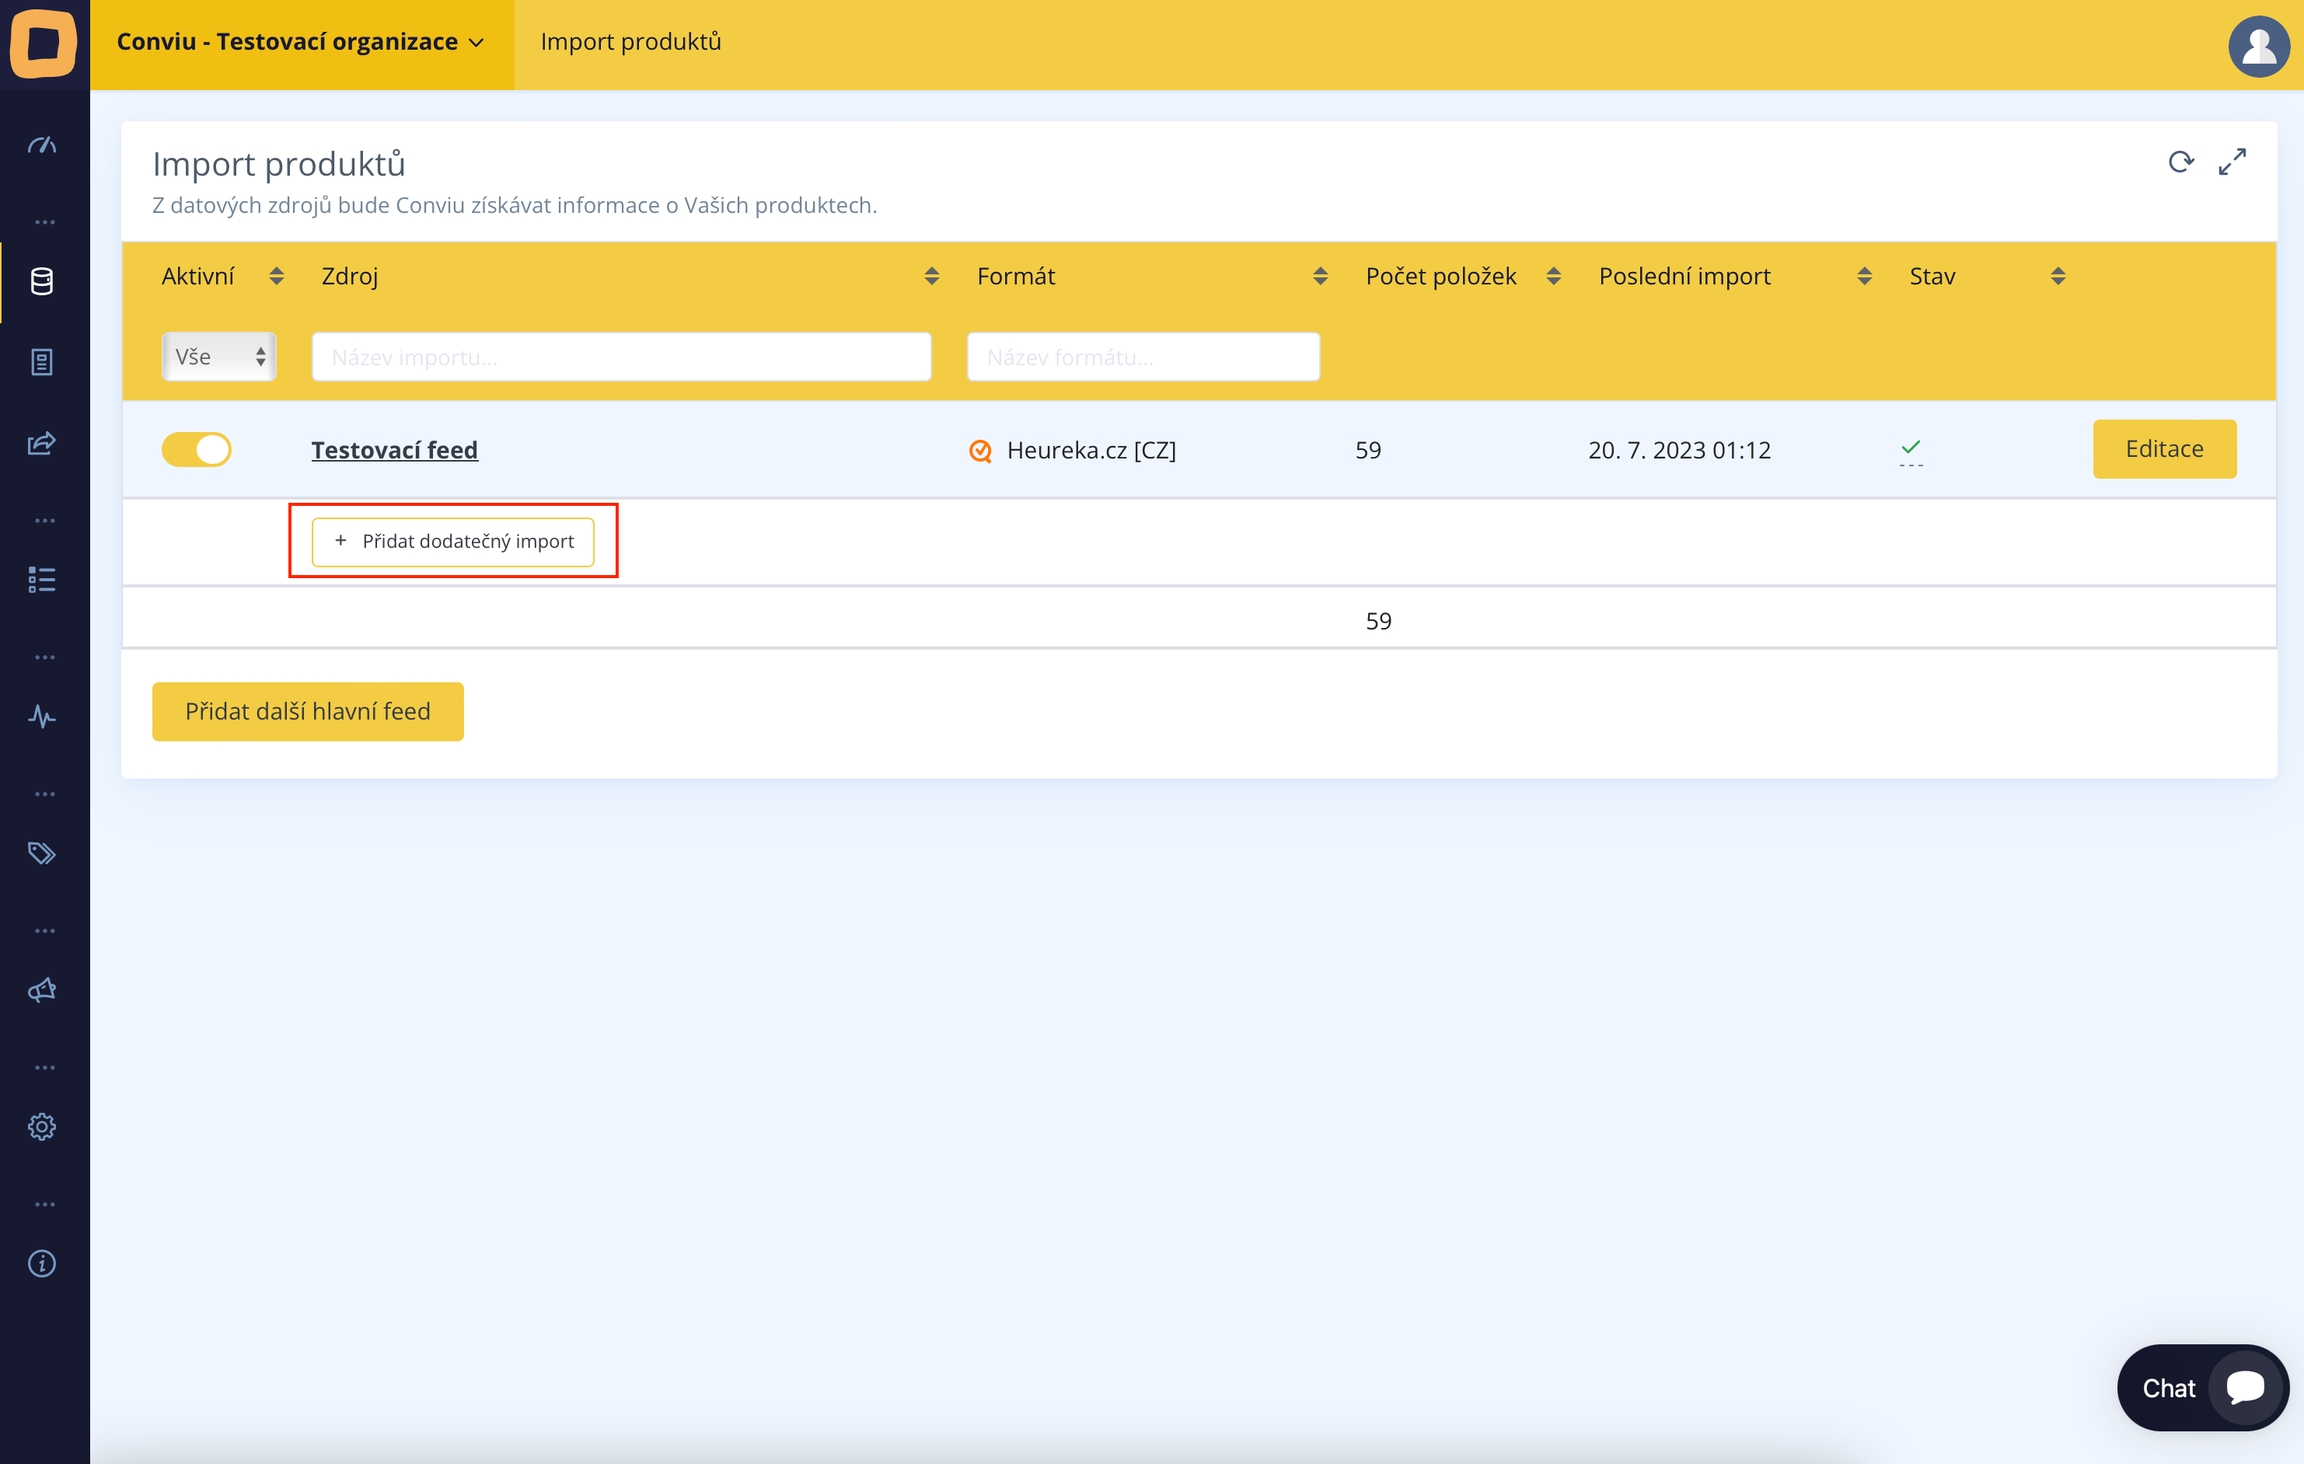Open the activity pulse icon in sidebar

42,717
